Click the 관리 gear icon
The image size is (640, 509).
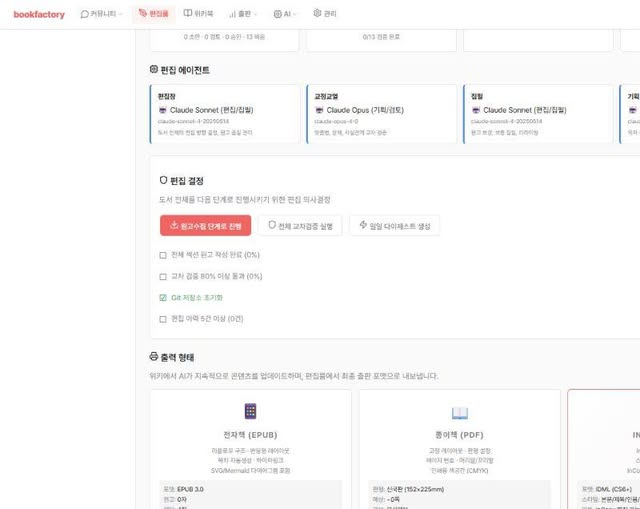317,13
